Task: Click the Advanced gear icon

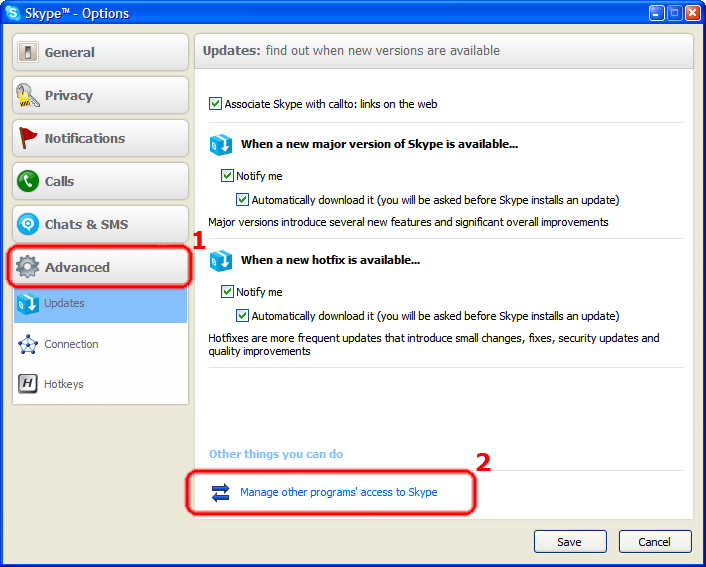Action: point(27,267)
